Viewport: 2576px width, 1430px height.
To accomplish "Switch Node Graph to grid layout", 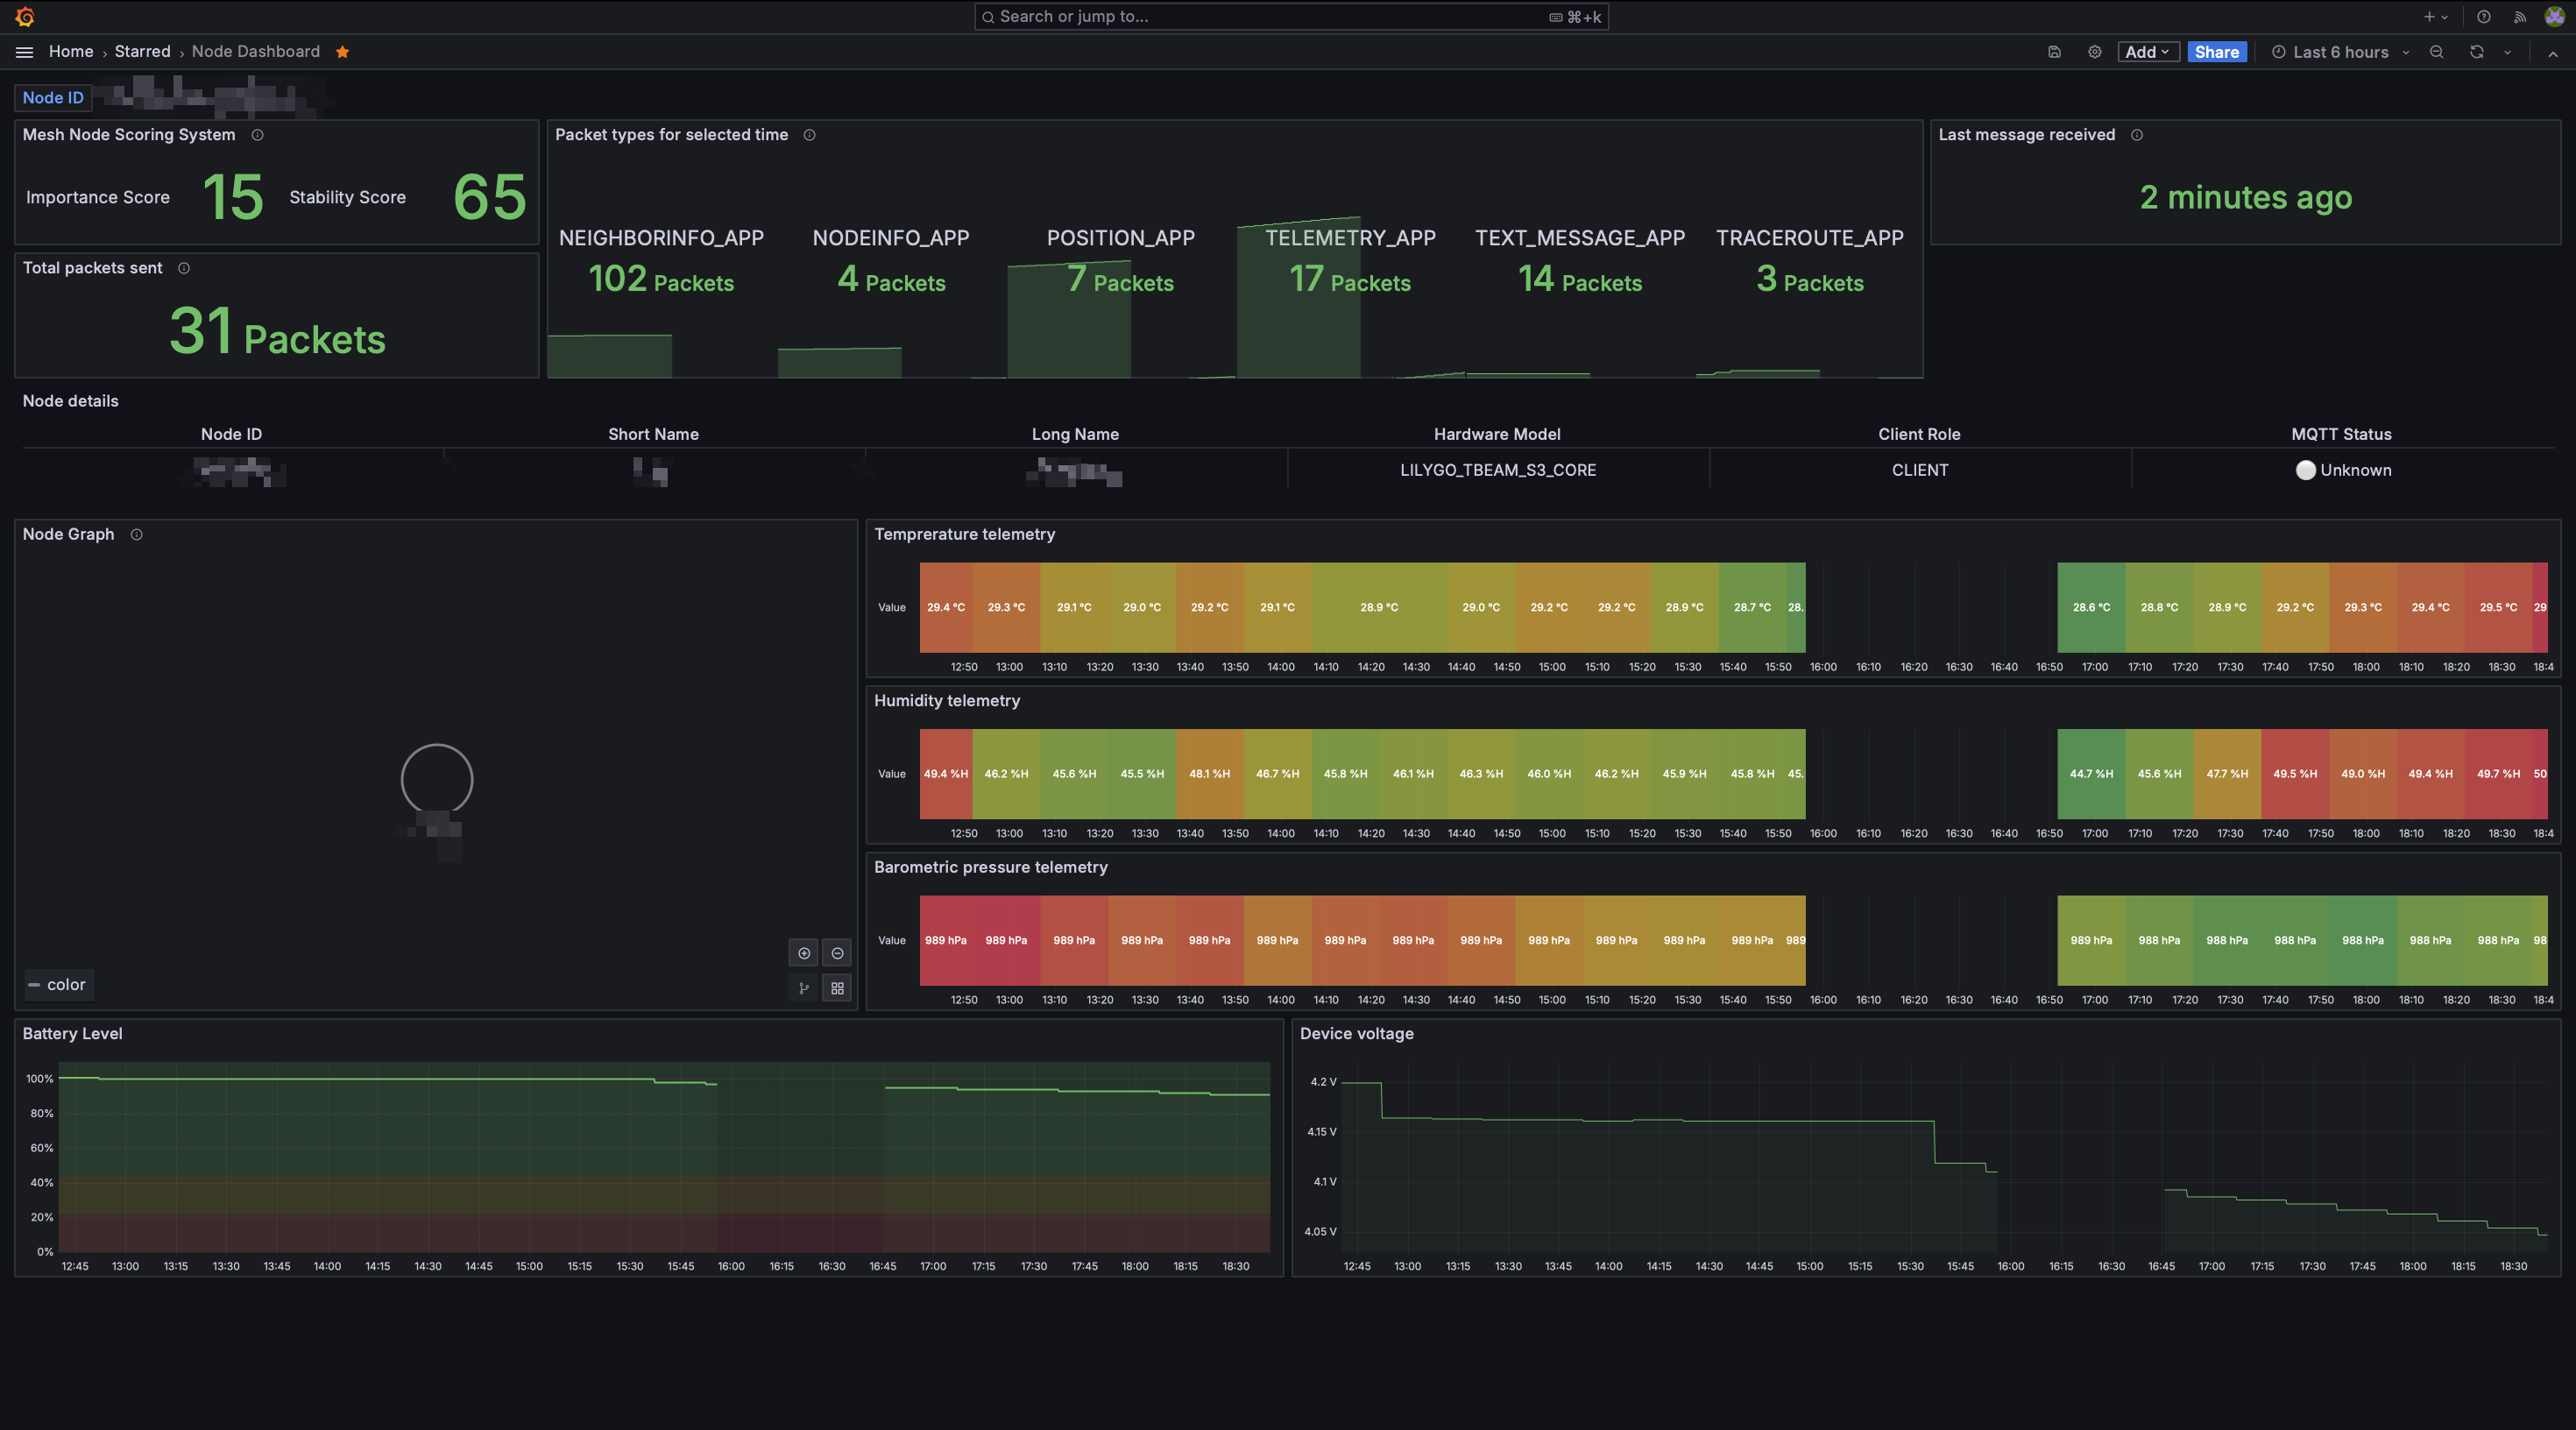I will [x=837, y=988].
